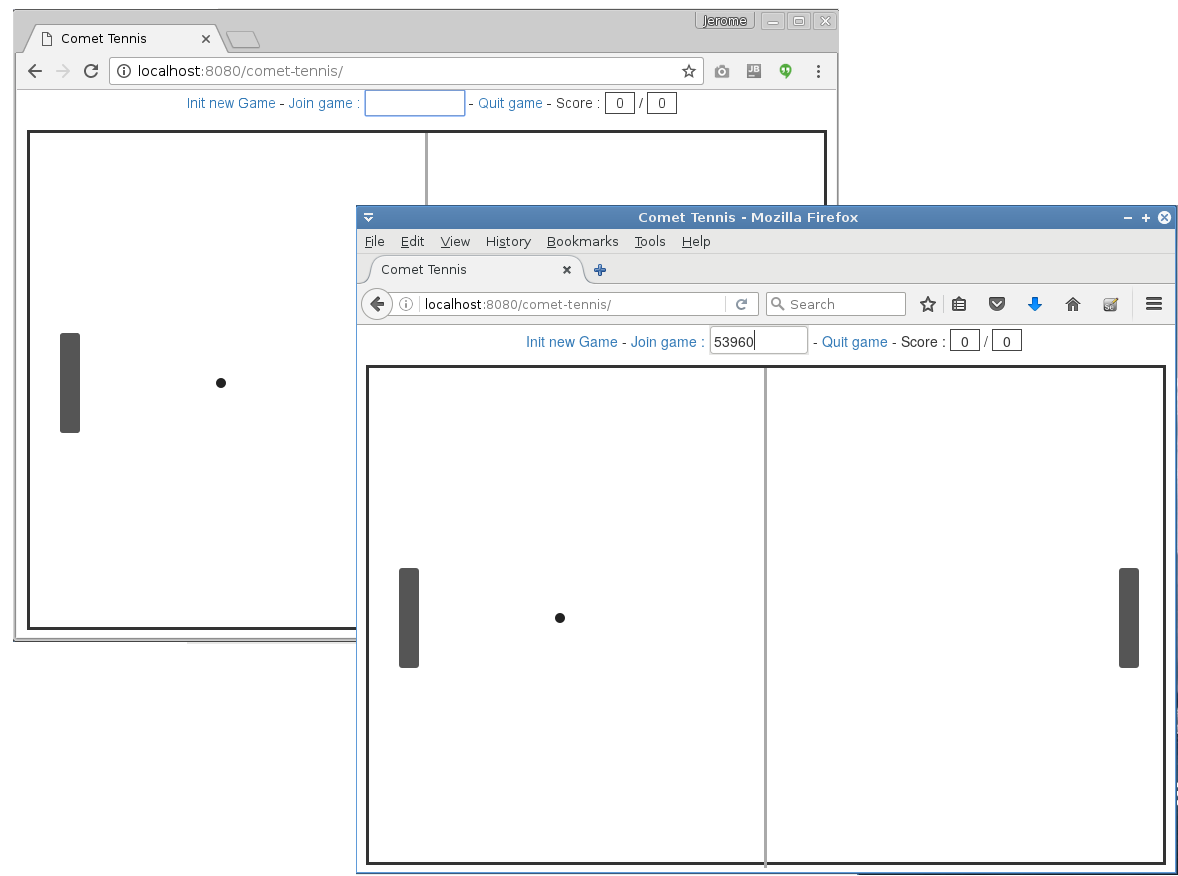Screen dimensions: 1178x876
Task: Show bookmarks list icon in Firefox
Action: 959,304
